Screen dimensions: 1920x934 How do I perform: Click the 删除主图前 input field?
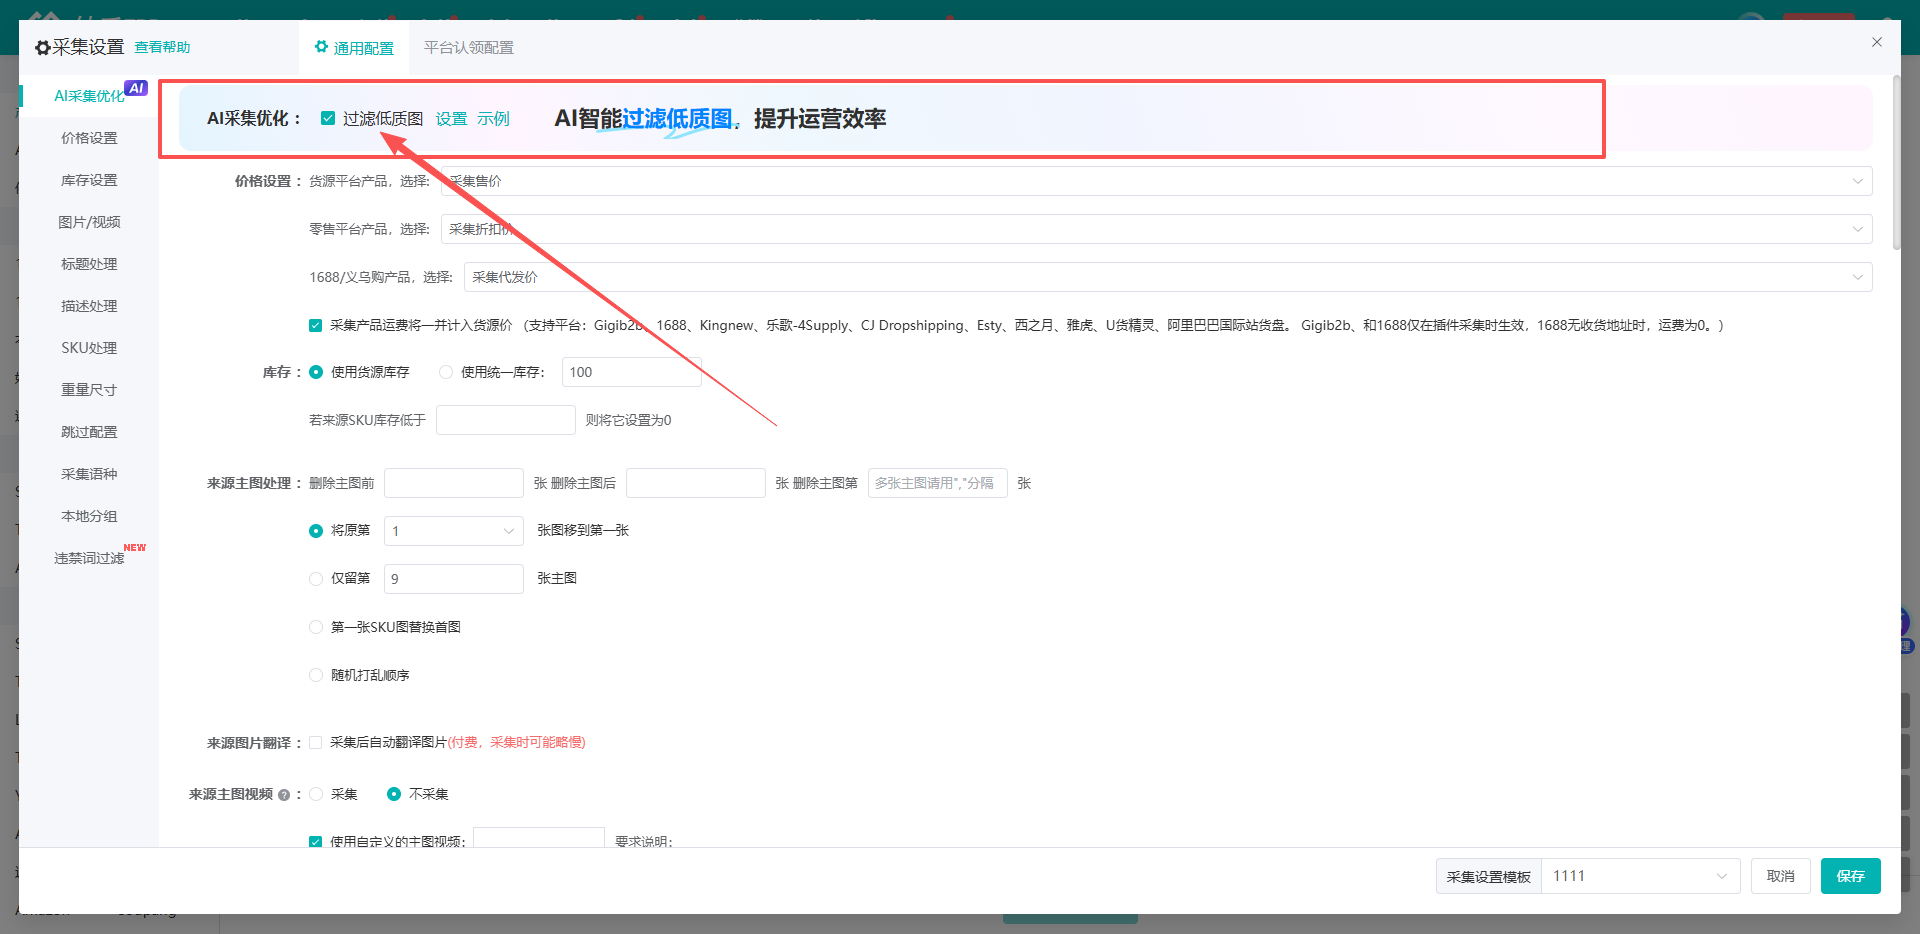click(454, 483)
